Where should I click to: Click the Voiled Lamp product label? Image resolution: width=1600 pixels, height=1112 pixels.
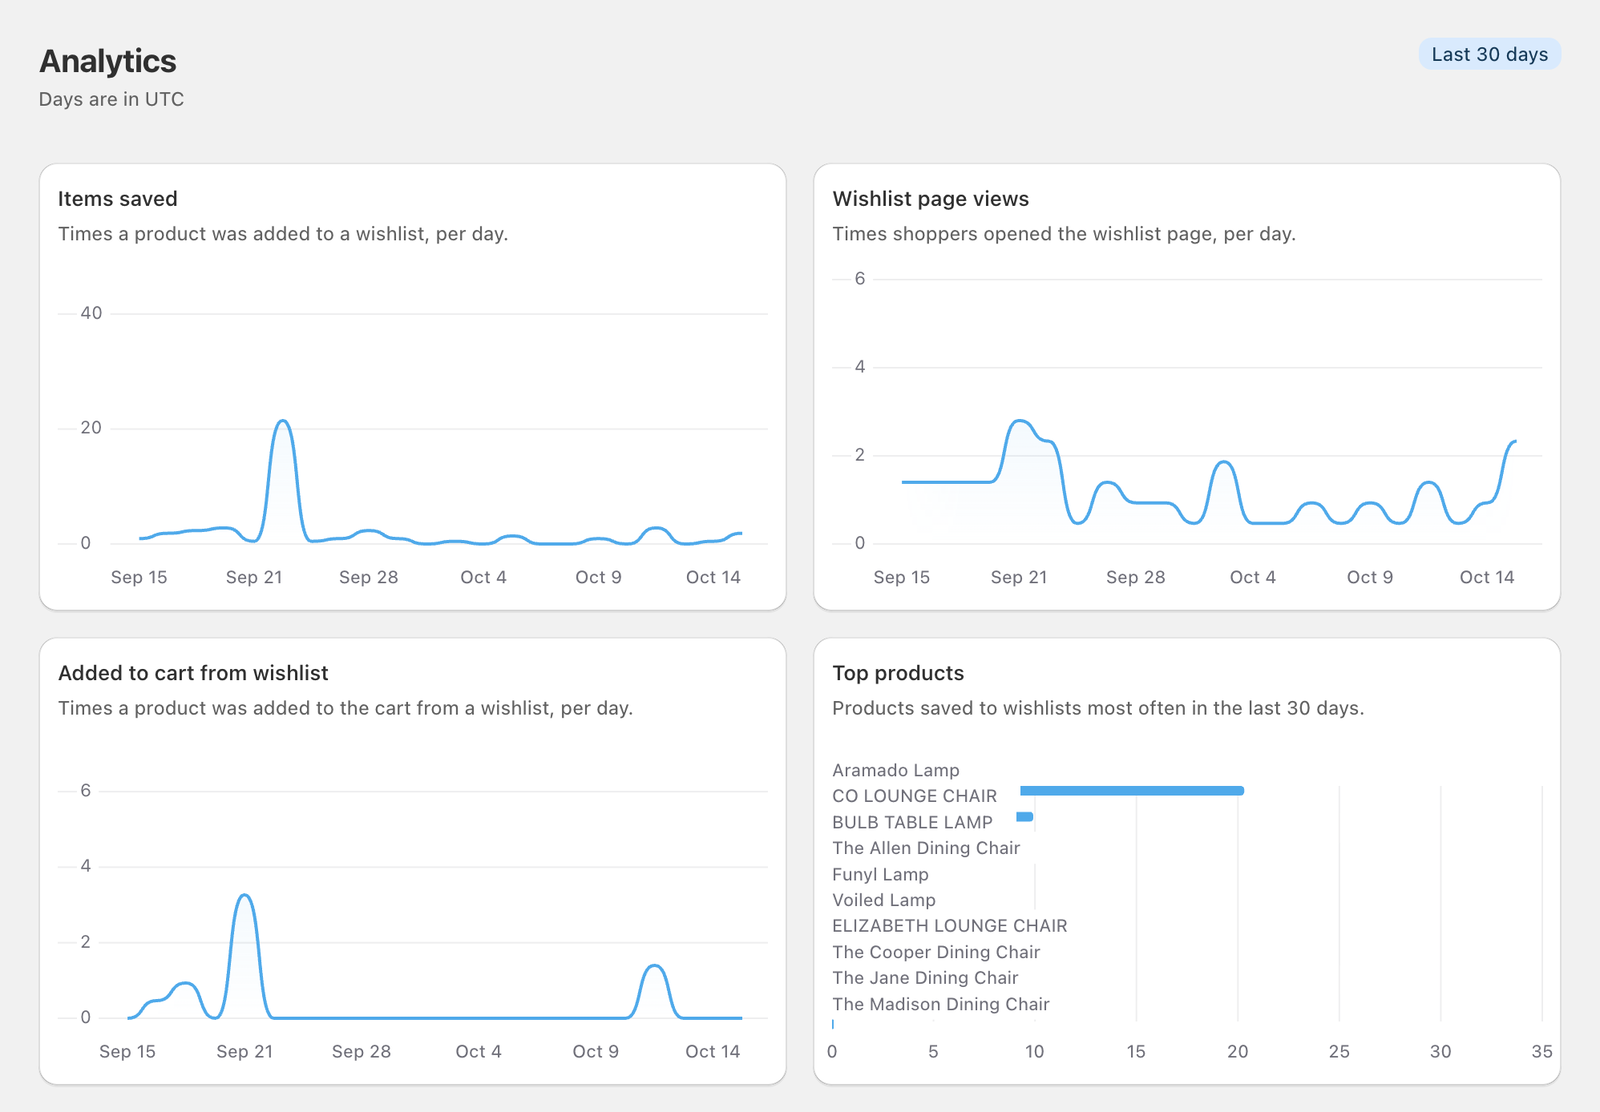tap(884, 900)
